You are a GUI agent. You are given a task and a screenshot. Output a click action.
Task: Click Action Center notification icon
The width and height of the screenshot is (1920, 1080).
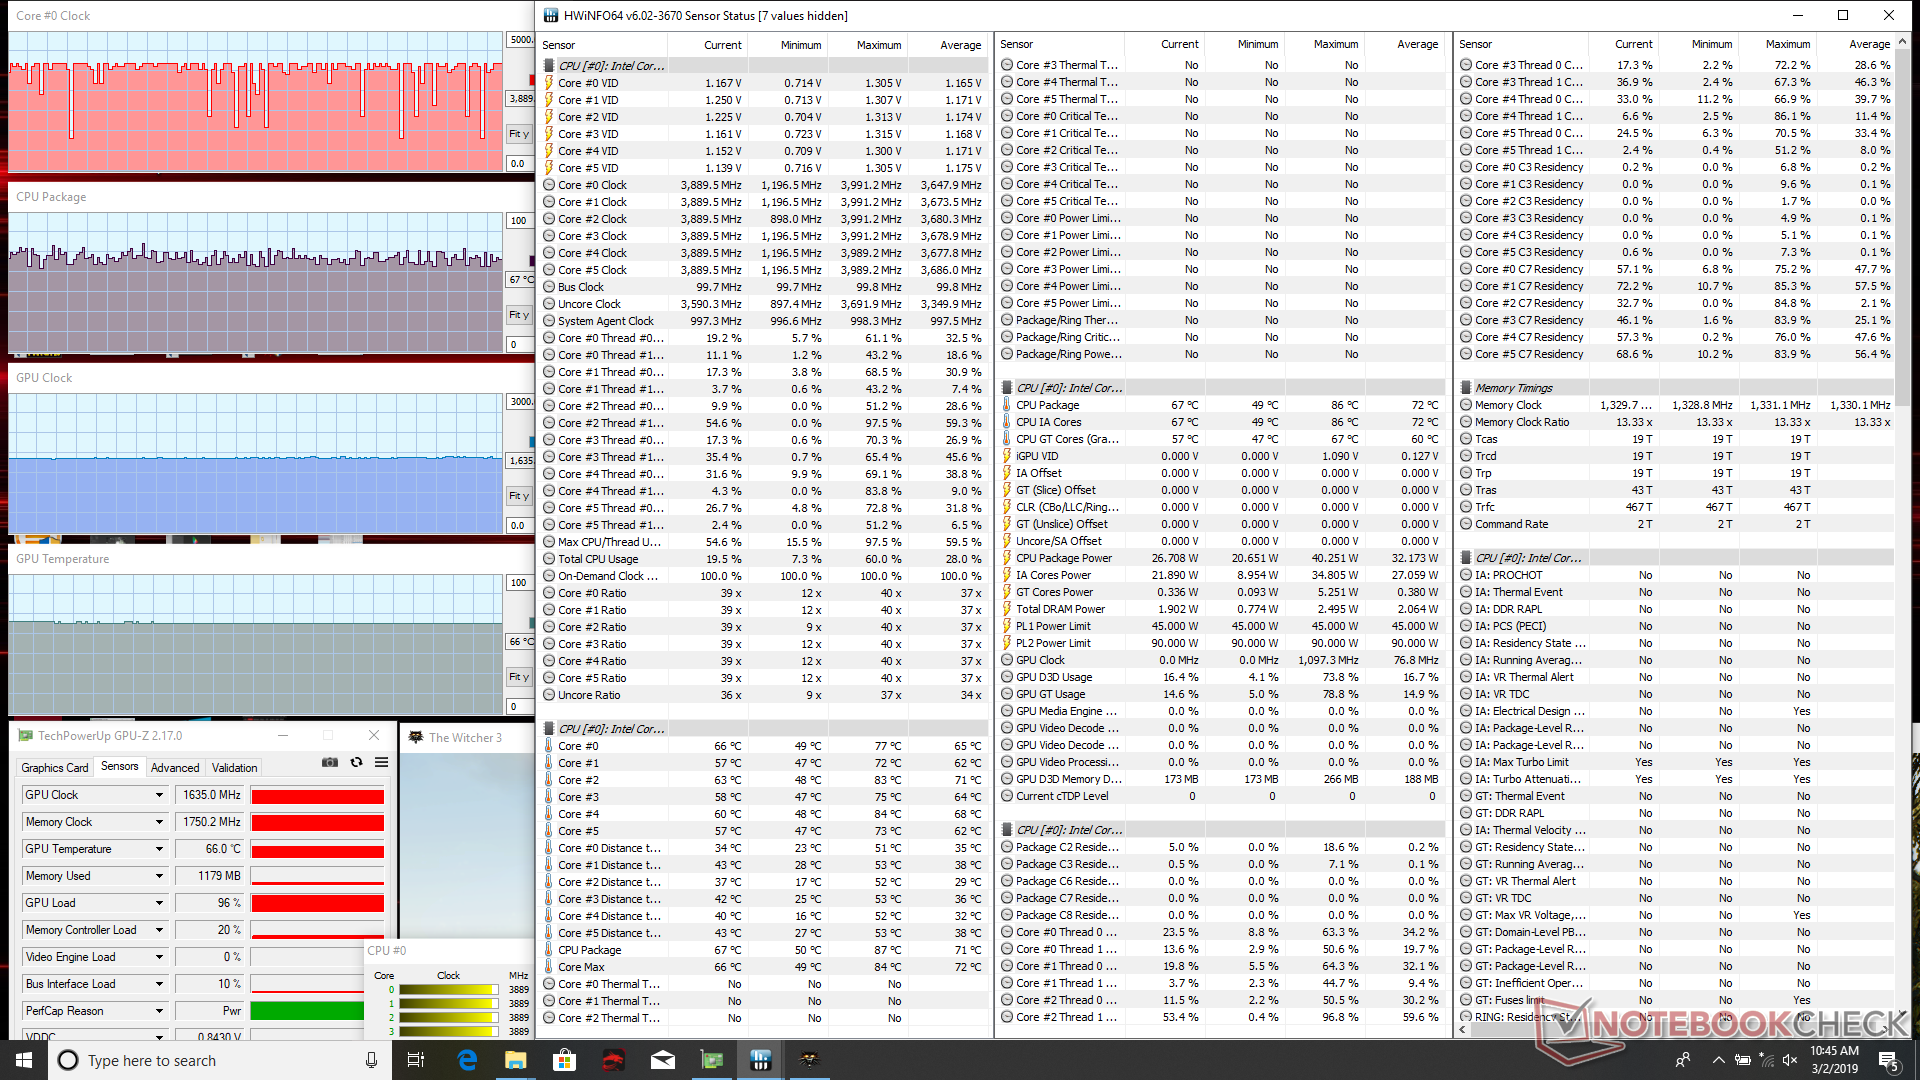1888,1060
